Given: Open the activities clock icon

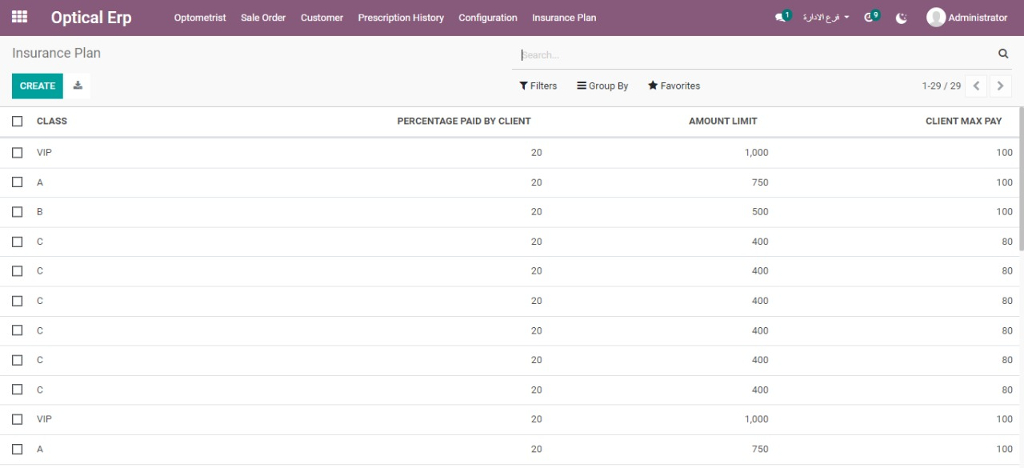Looking at the screenshot, I should [870, 18].
